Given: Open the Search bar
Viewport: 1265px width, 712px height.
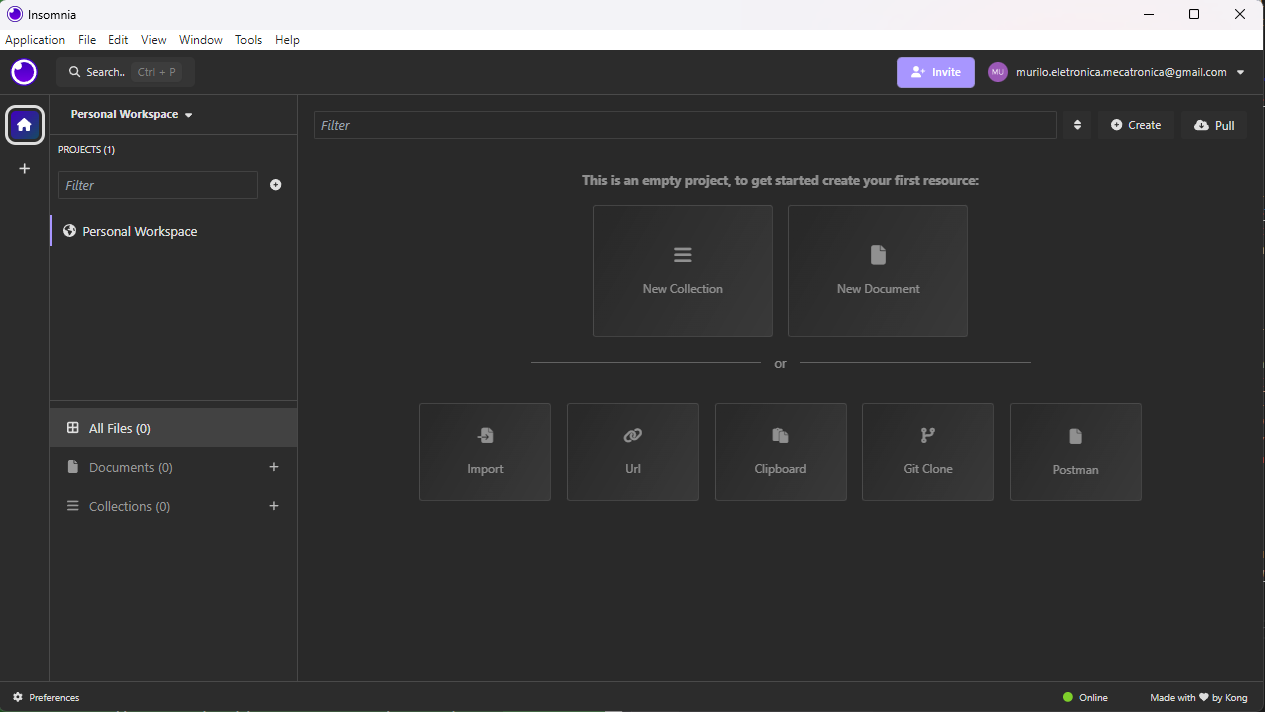Looking at the screenshot, I should 125,72.
